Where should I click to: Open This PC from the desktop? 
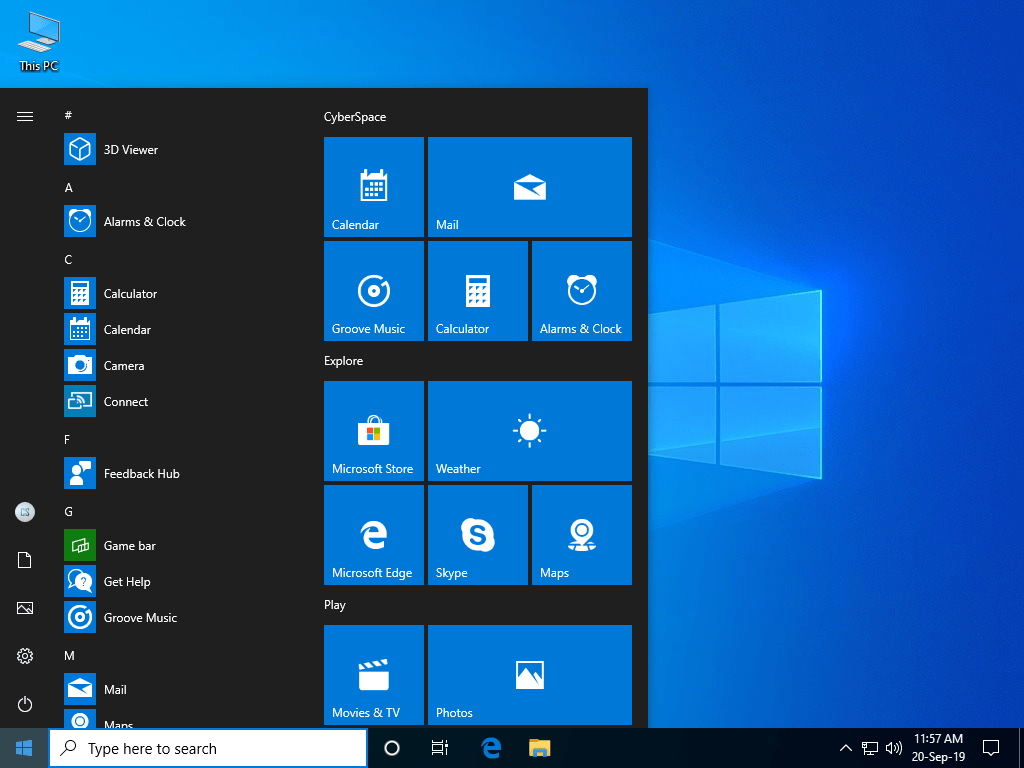(37, 40)
